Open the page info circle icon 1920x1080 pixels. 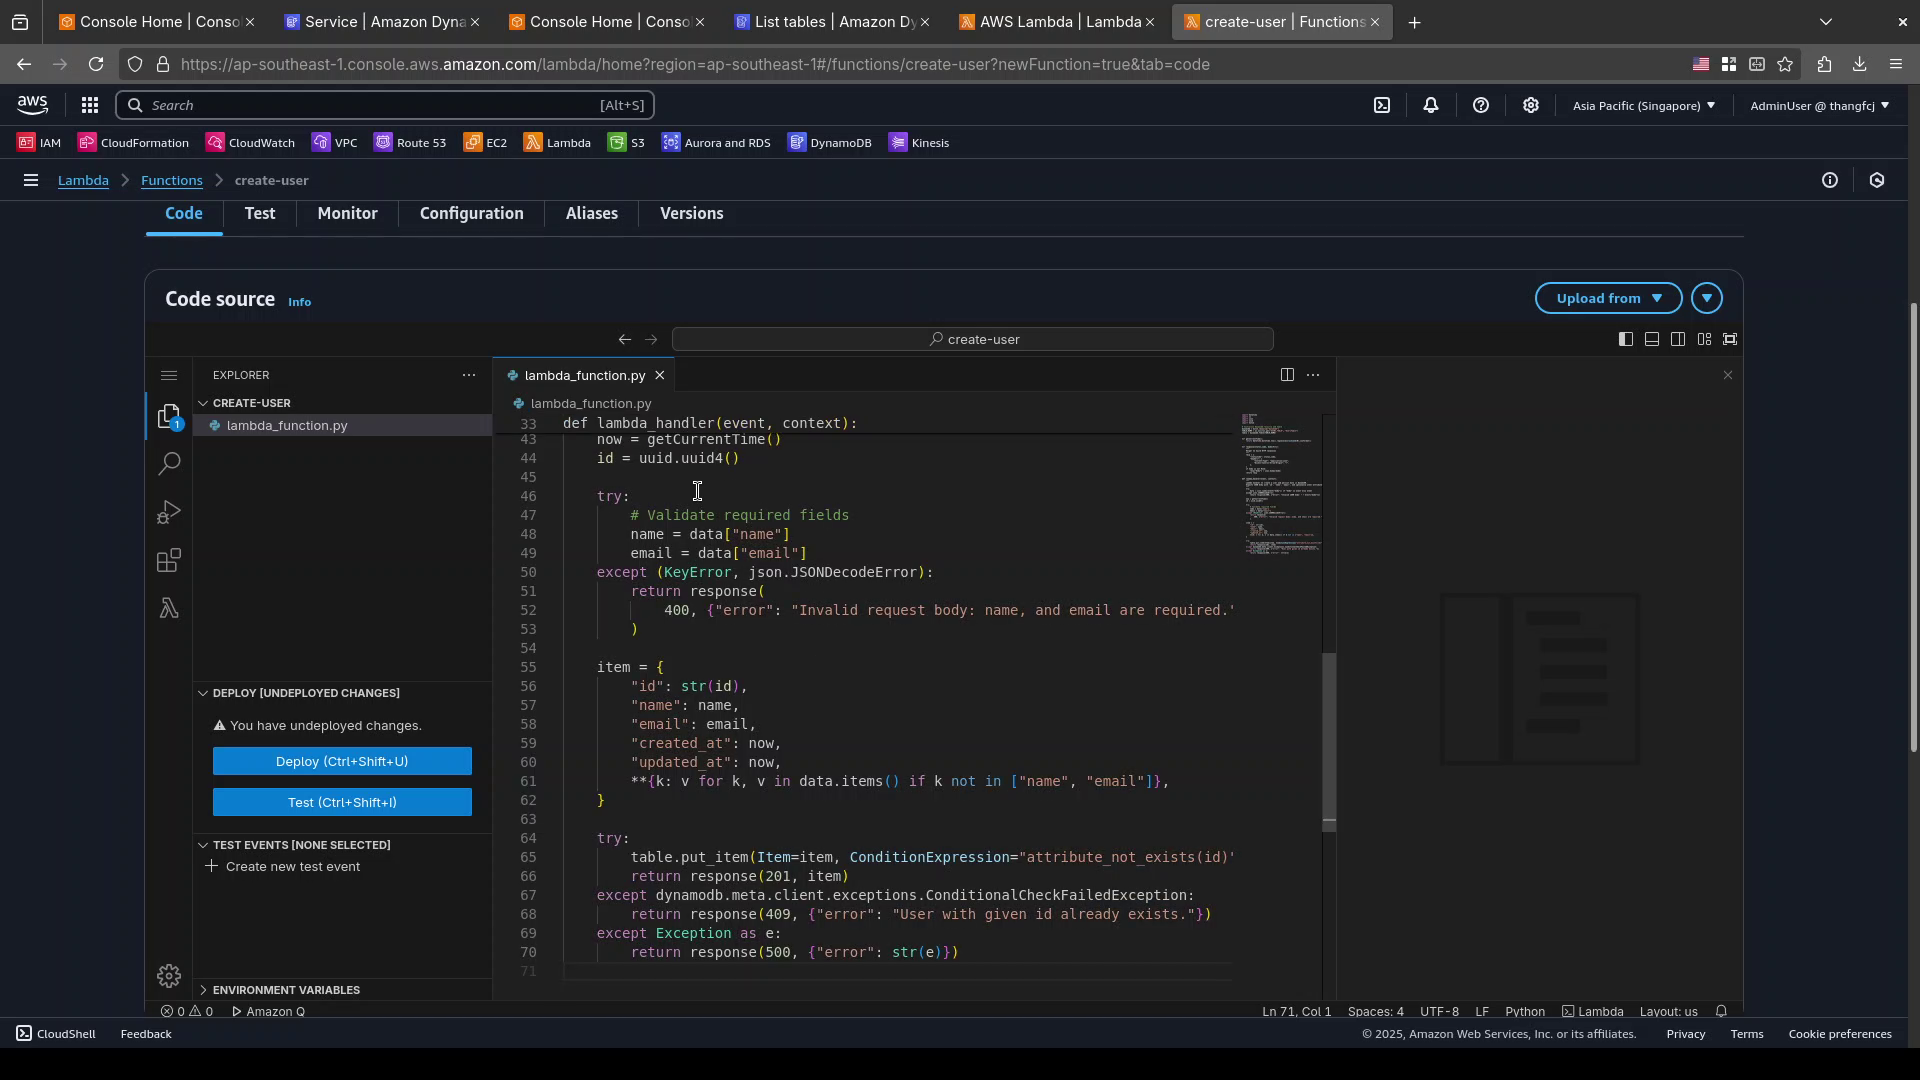click(1830, 181)
